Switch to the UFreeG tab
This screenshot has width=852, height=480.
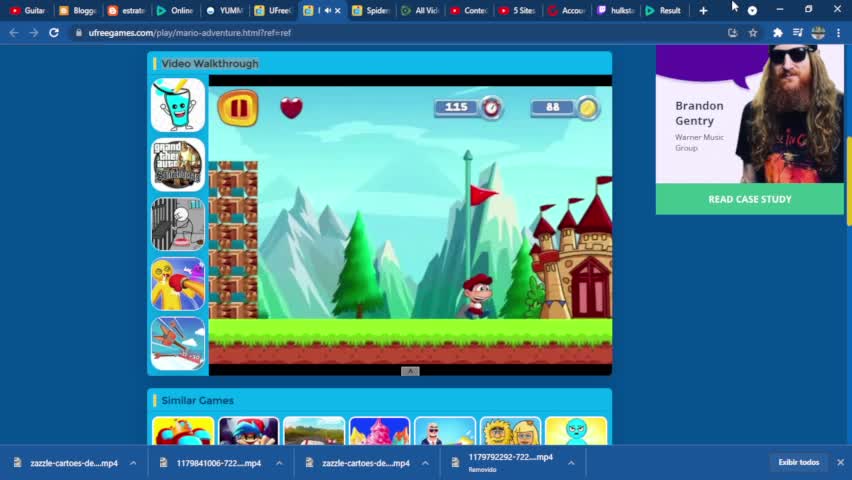[273, 10]
